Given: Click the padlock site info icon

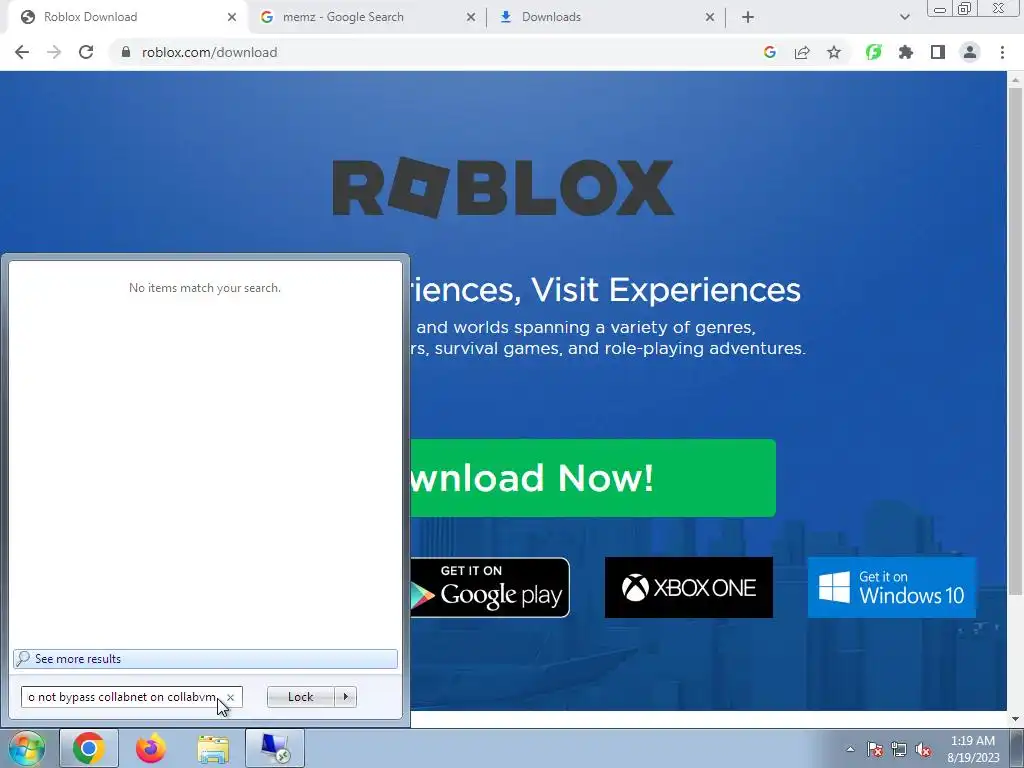Looking at the screenshot, I should pyautogui.click(x=126, y=52).
